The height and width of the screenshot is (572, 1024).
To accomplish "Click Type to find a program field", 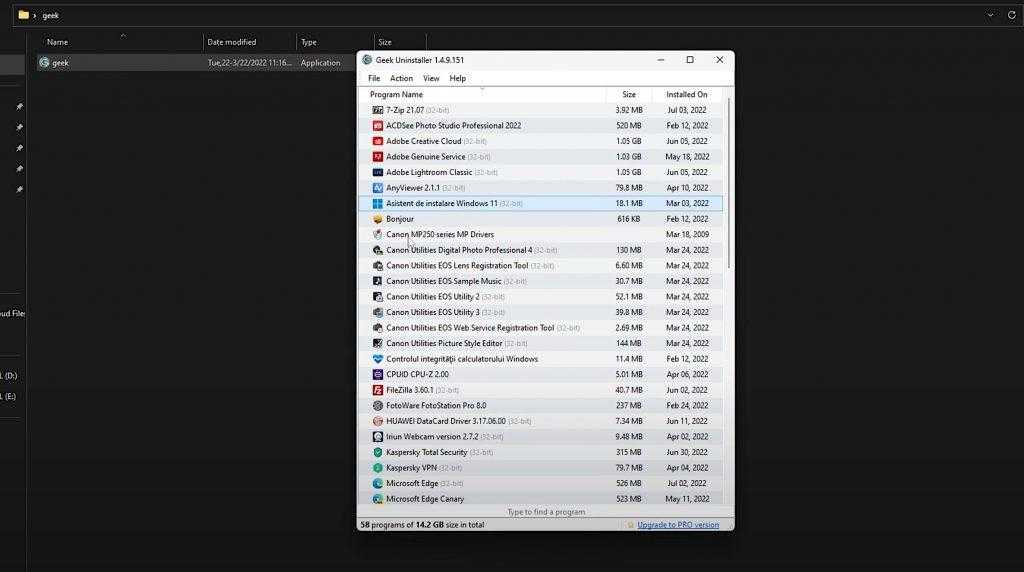I will [x=546, y=512].
